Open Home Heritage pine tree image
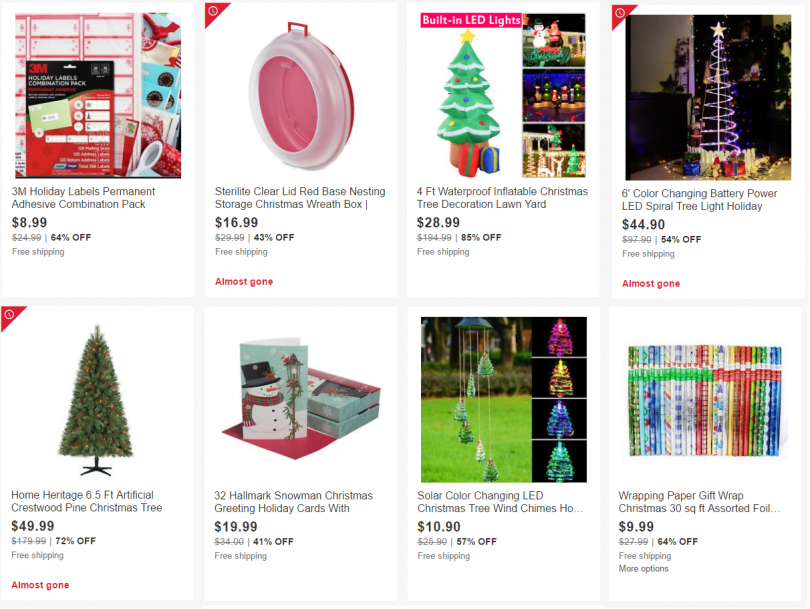Image resolution: width=810 pixels, height=609 pixels. point(97,399)
